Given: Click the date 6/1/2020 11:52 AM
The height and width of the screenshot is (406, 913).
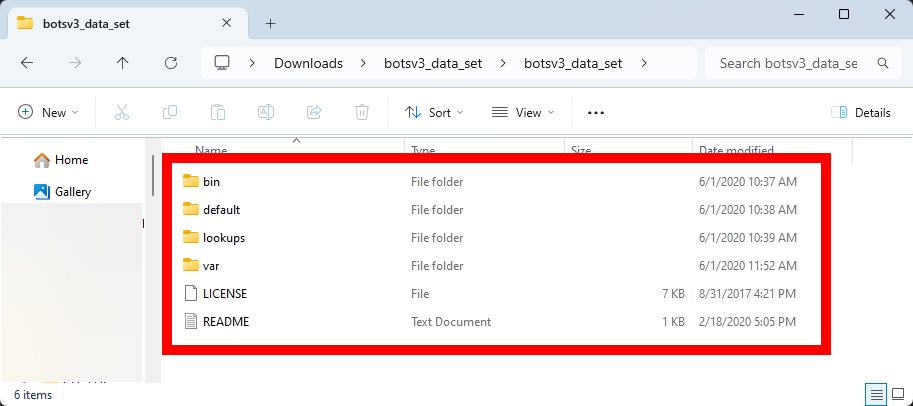Looking at the screenshot, I should [x=748, y=266].
